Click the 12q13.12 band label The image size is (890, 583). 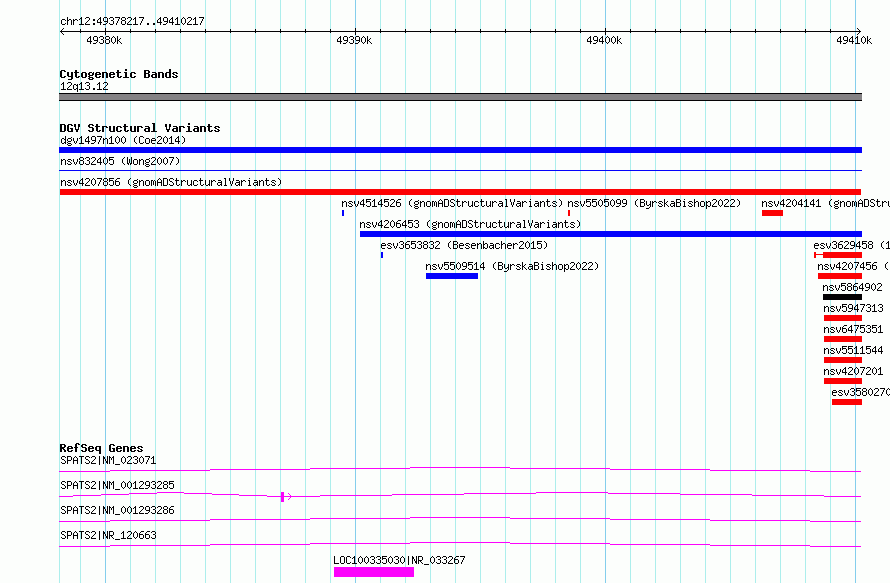84,86
